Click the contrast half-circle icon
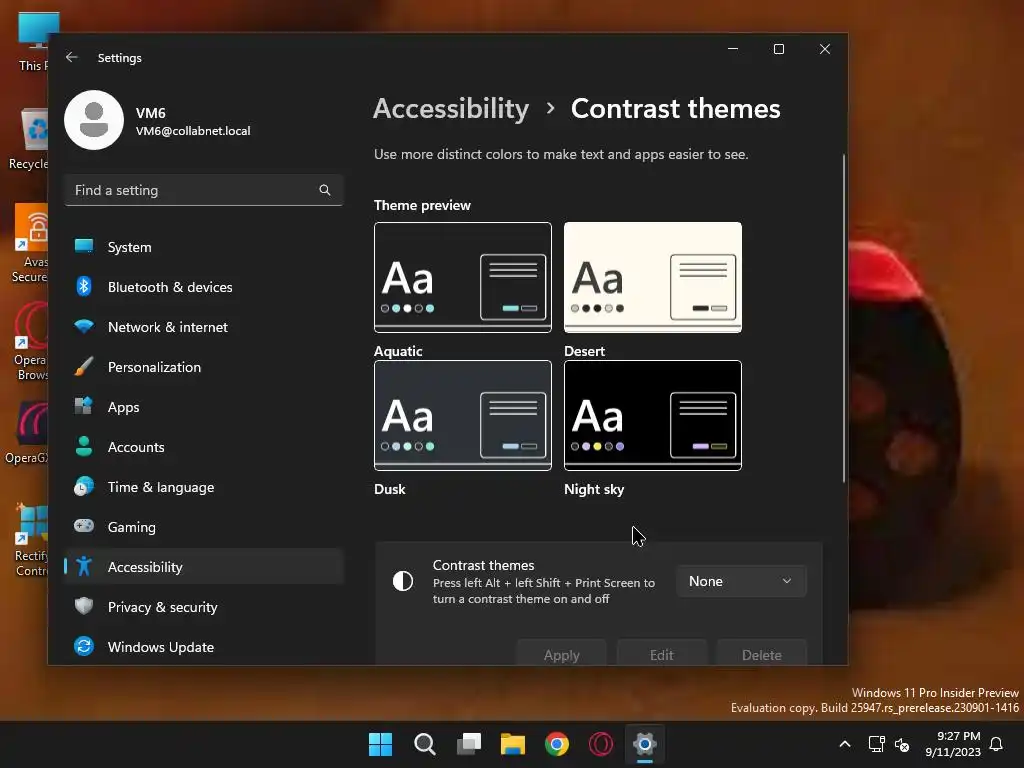This screenshot has height=768, width=1024. tap(403, 581)
